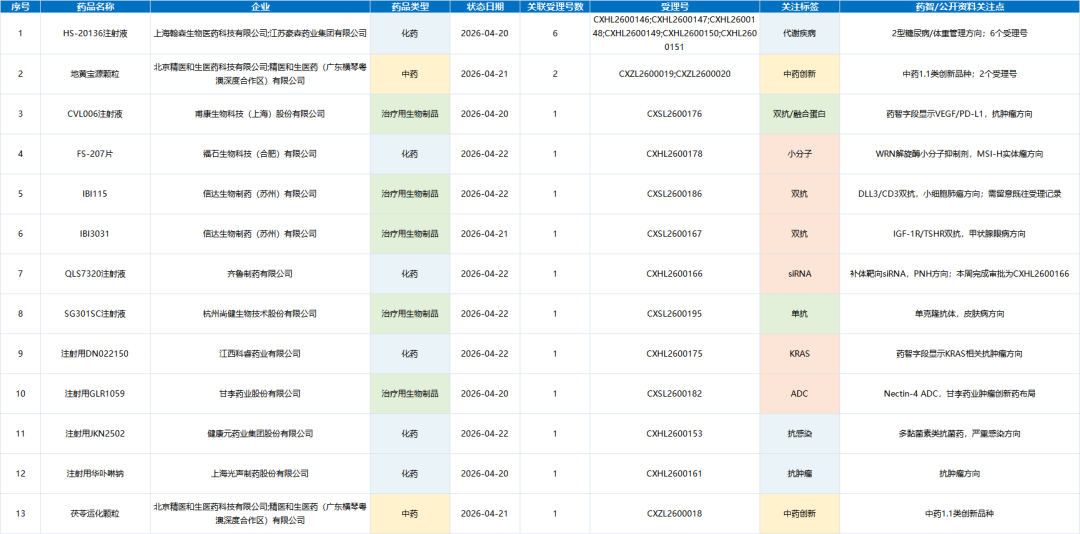Click note about 补体靶向siRNA
Image resolution: width=1080 pixels, height=534 pixels.
coord(959,274)
